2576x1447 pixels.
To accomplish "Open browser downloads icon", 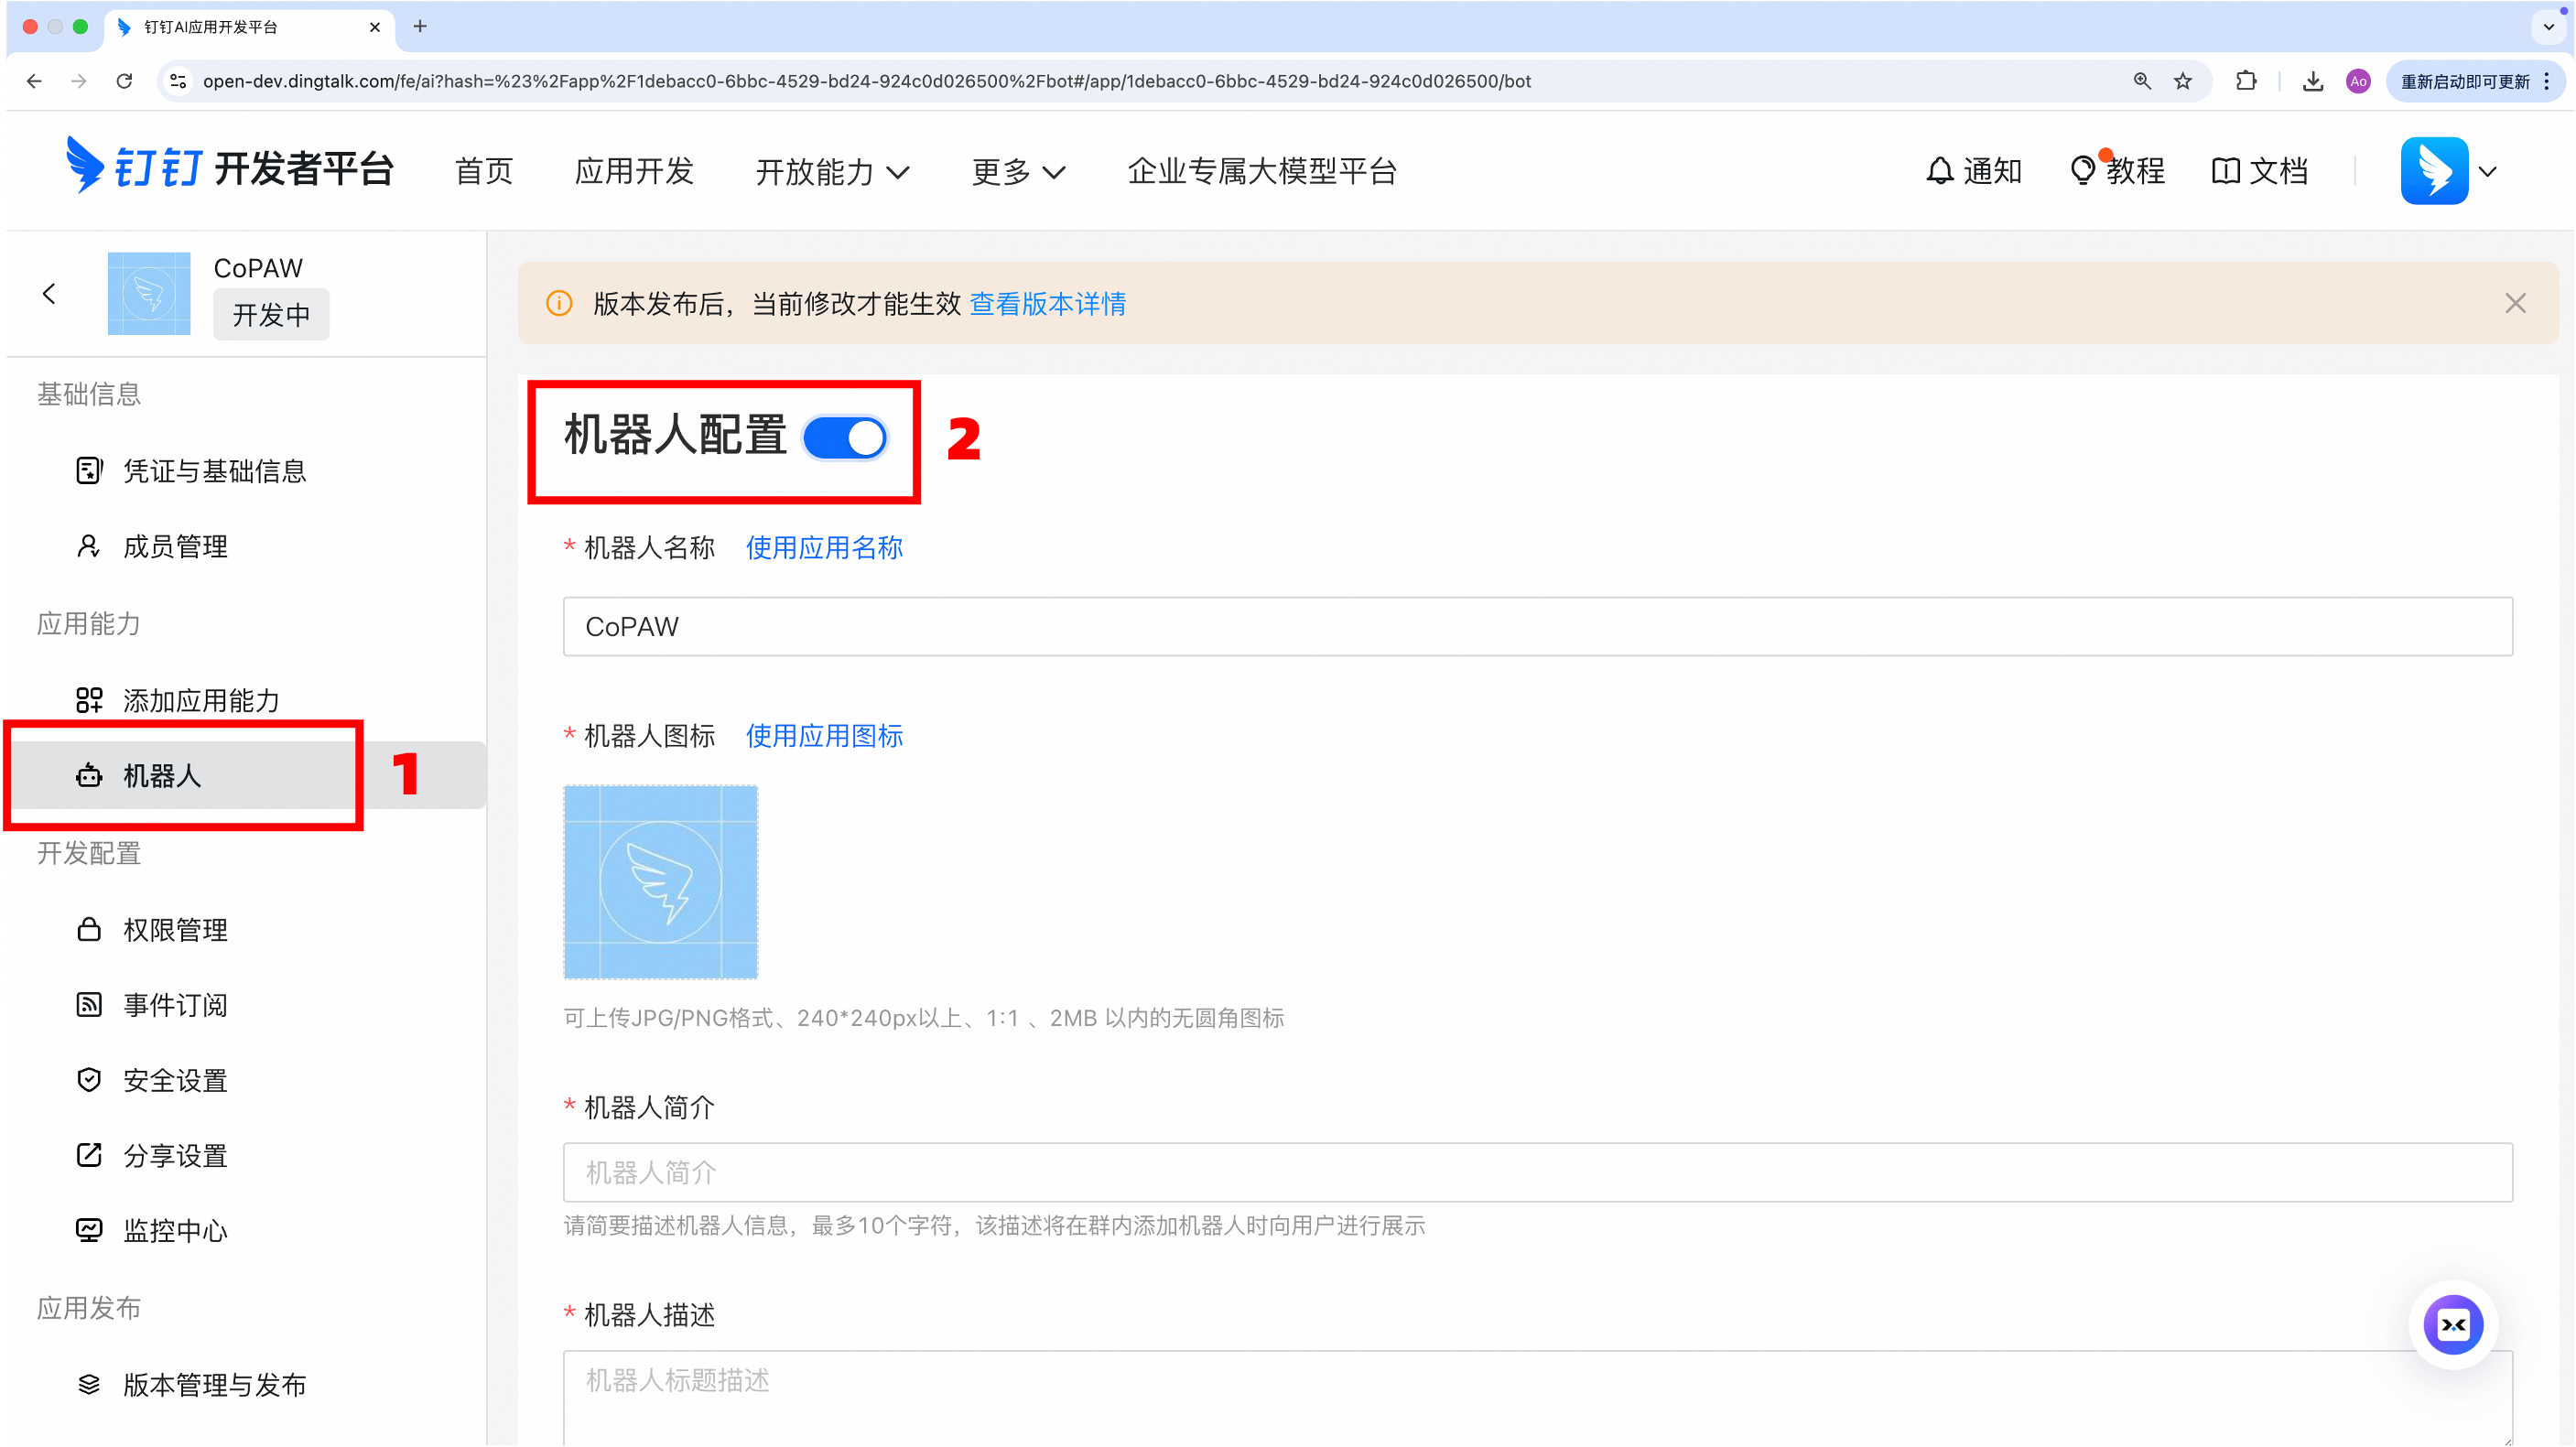I will (x=2313, y=81).
